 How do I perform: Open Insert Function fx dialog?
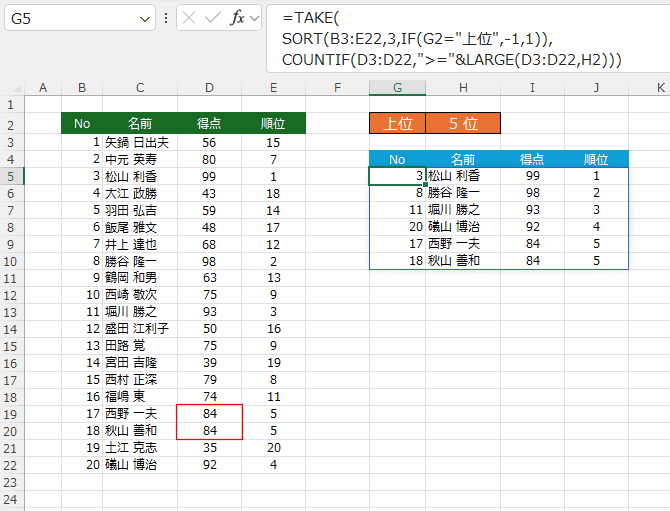pos(238,18)
